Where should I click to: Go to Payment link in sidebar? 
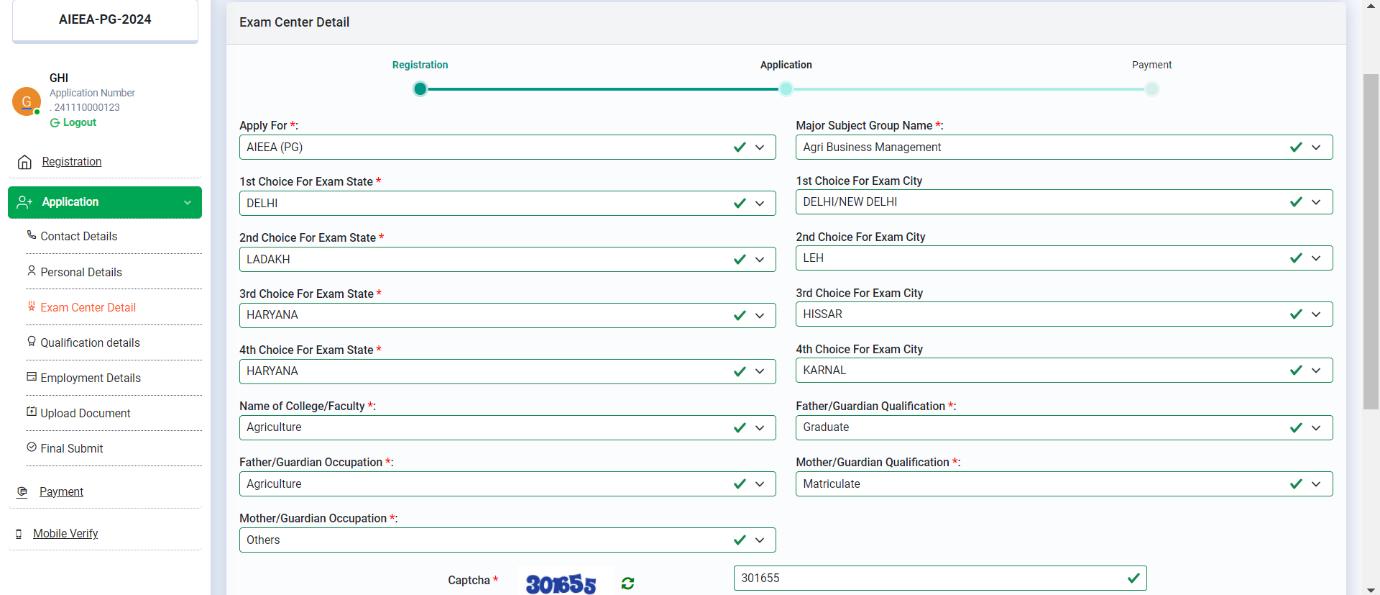[x=61, y=492]
